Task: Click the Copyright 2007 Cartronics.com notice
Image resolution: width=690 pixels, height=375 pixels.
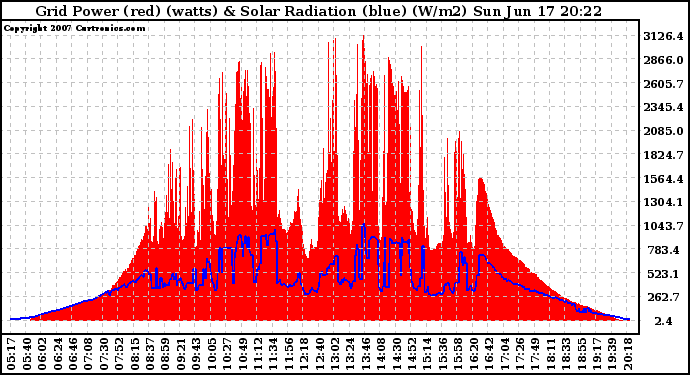Action: tap(74, 28)
